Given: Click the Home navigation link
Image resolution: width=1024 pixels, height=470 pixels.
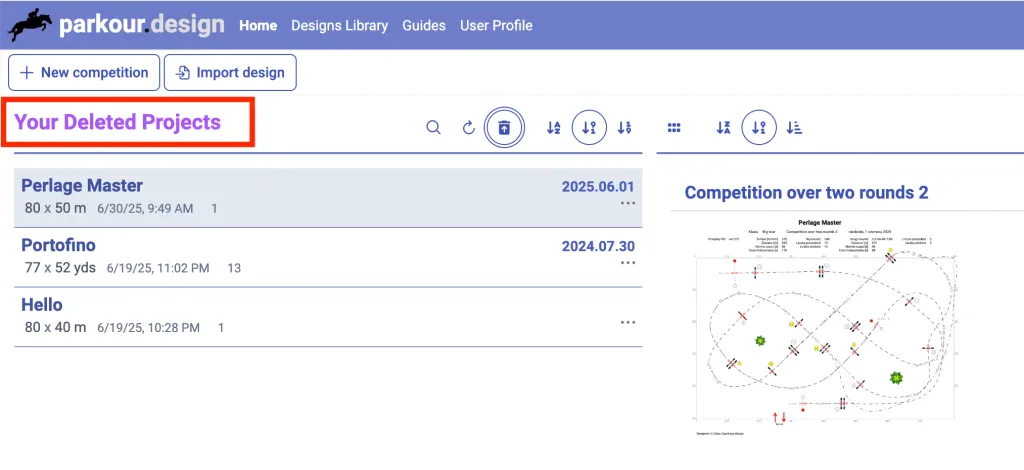Looking at the screenshot, I should pyautogui.click(x=258, y=25).
